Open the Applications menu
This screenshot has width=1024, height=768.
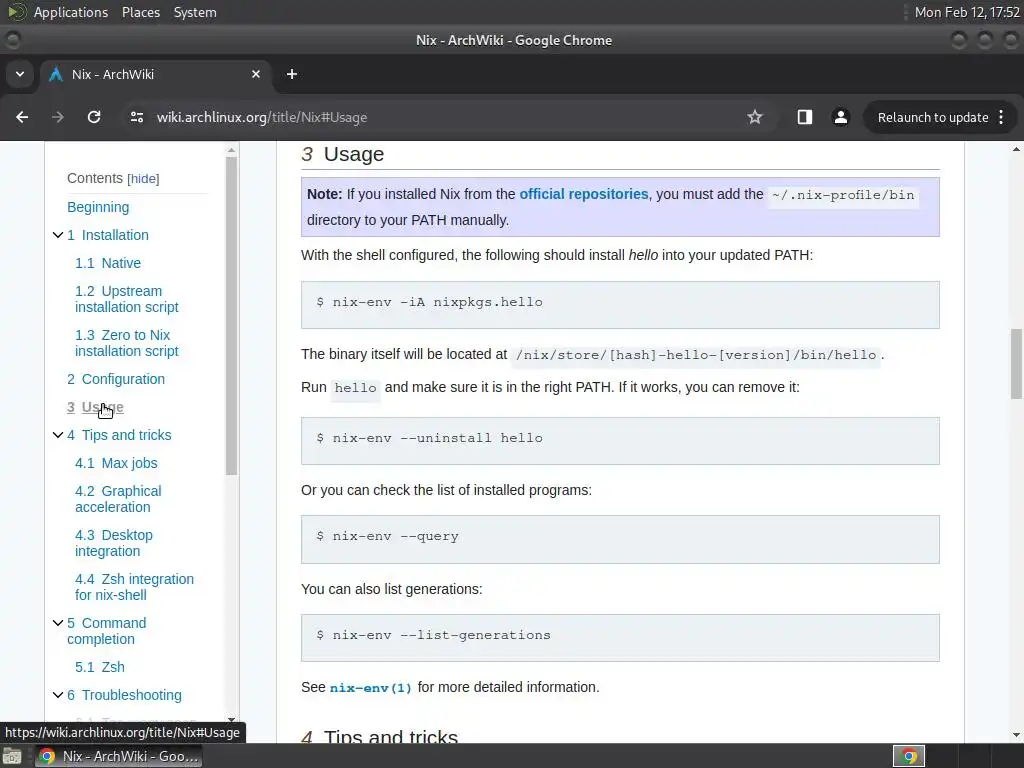pos(71,12)
